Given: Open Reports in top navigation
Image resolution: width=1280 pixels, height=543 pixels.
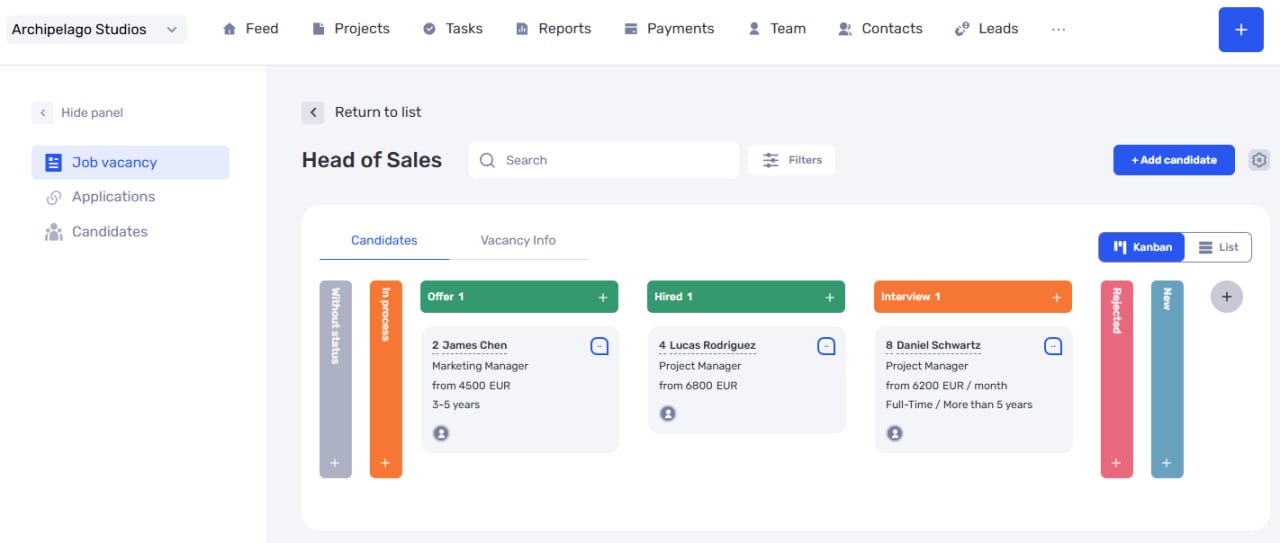Looking at the screenshot, I should 553,29.
